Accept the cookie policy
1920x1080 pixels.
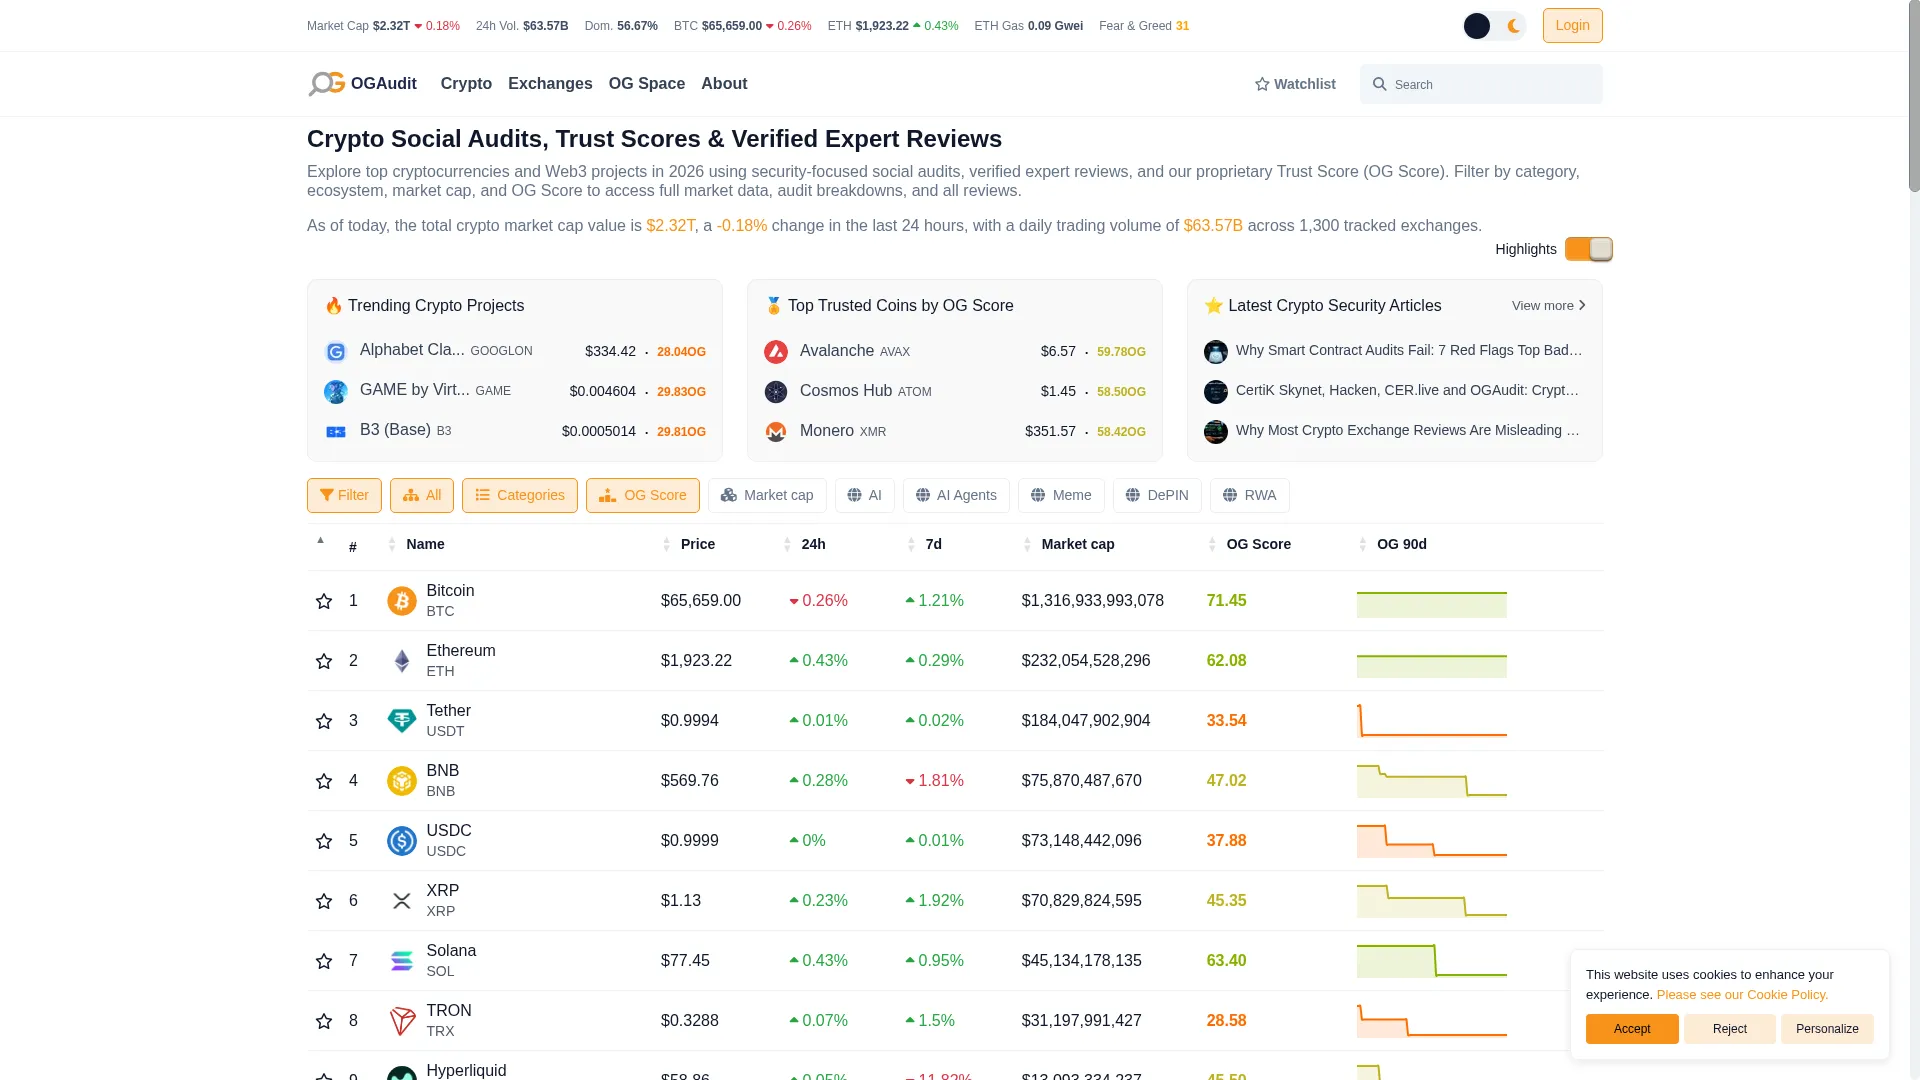pyautogui.click(x=1632, y=1029)
